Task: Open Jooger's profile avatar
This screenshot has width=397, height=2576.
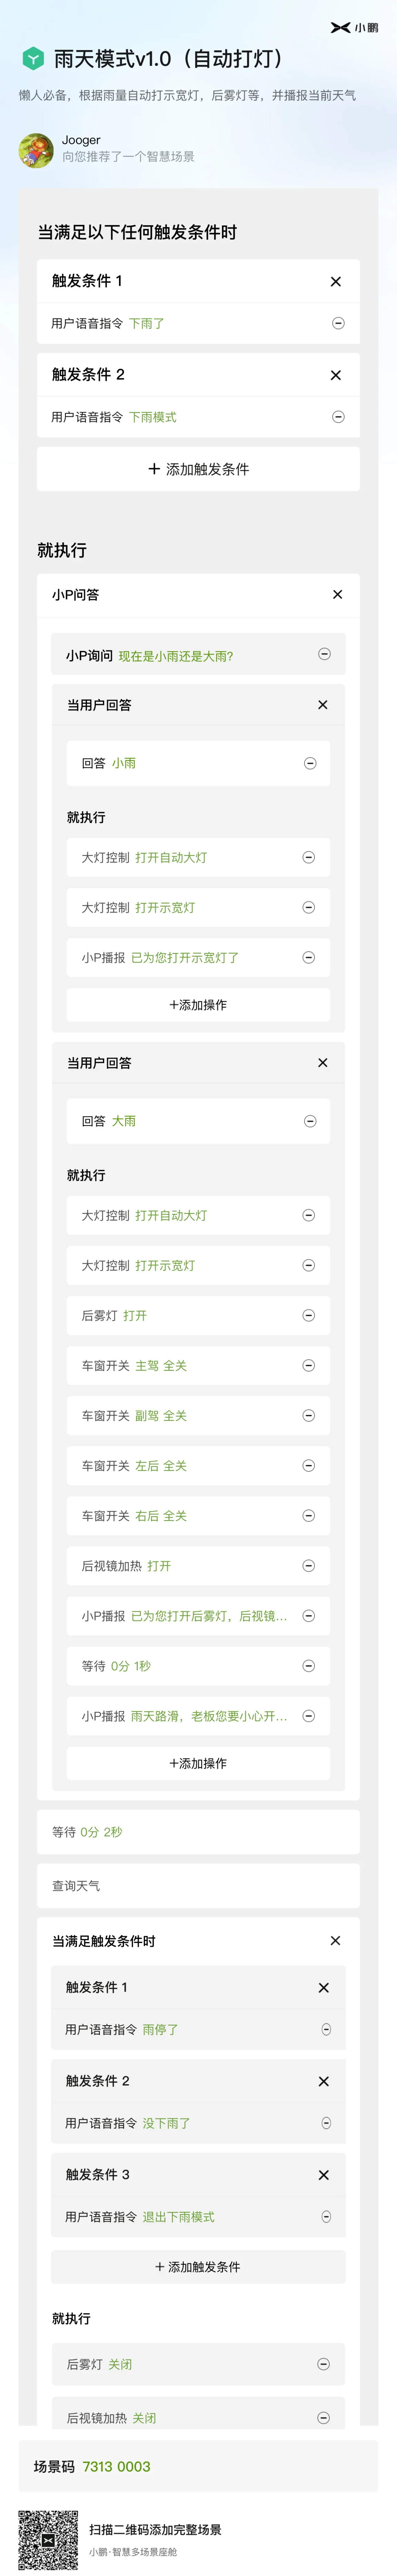Action: (x=36, y=150)
